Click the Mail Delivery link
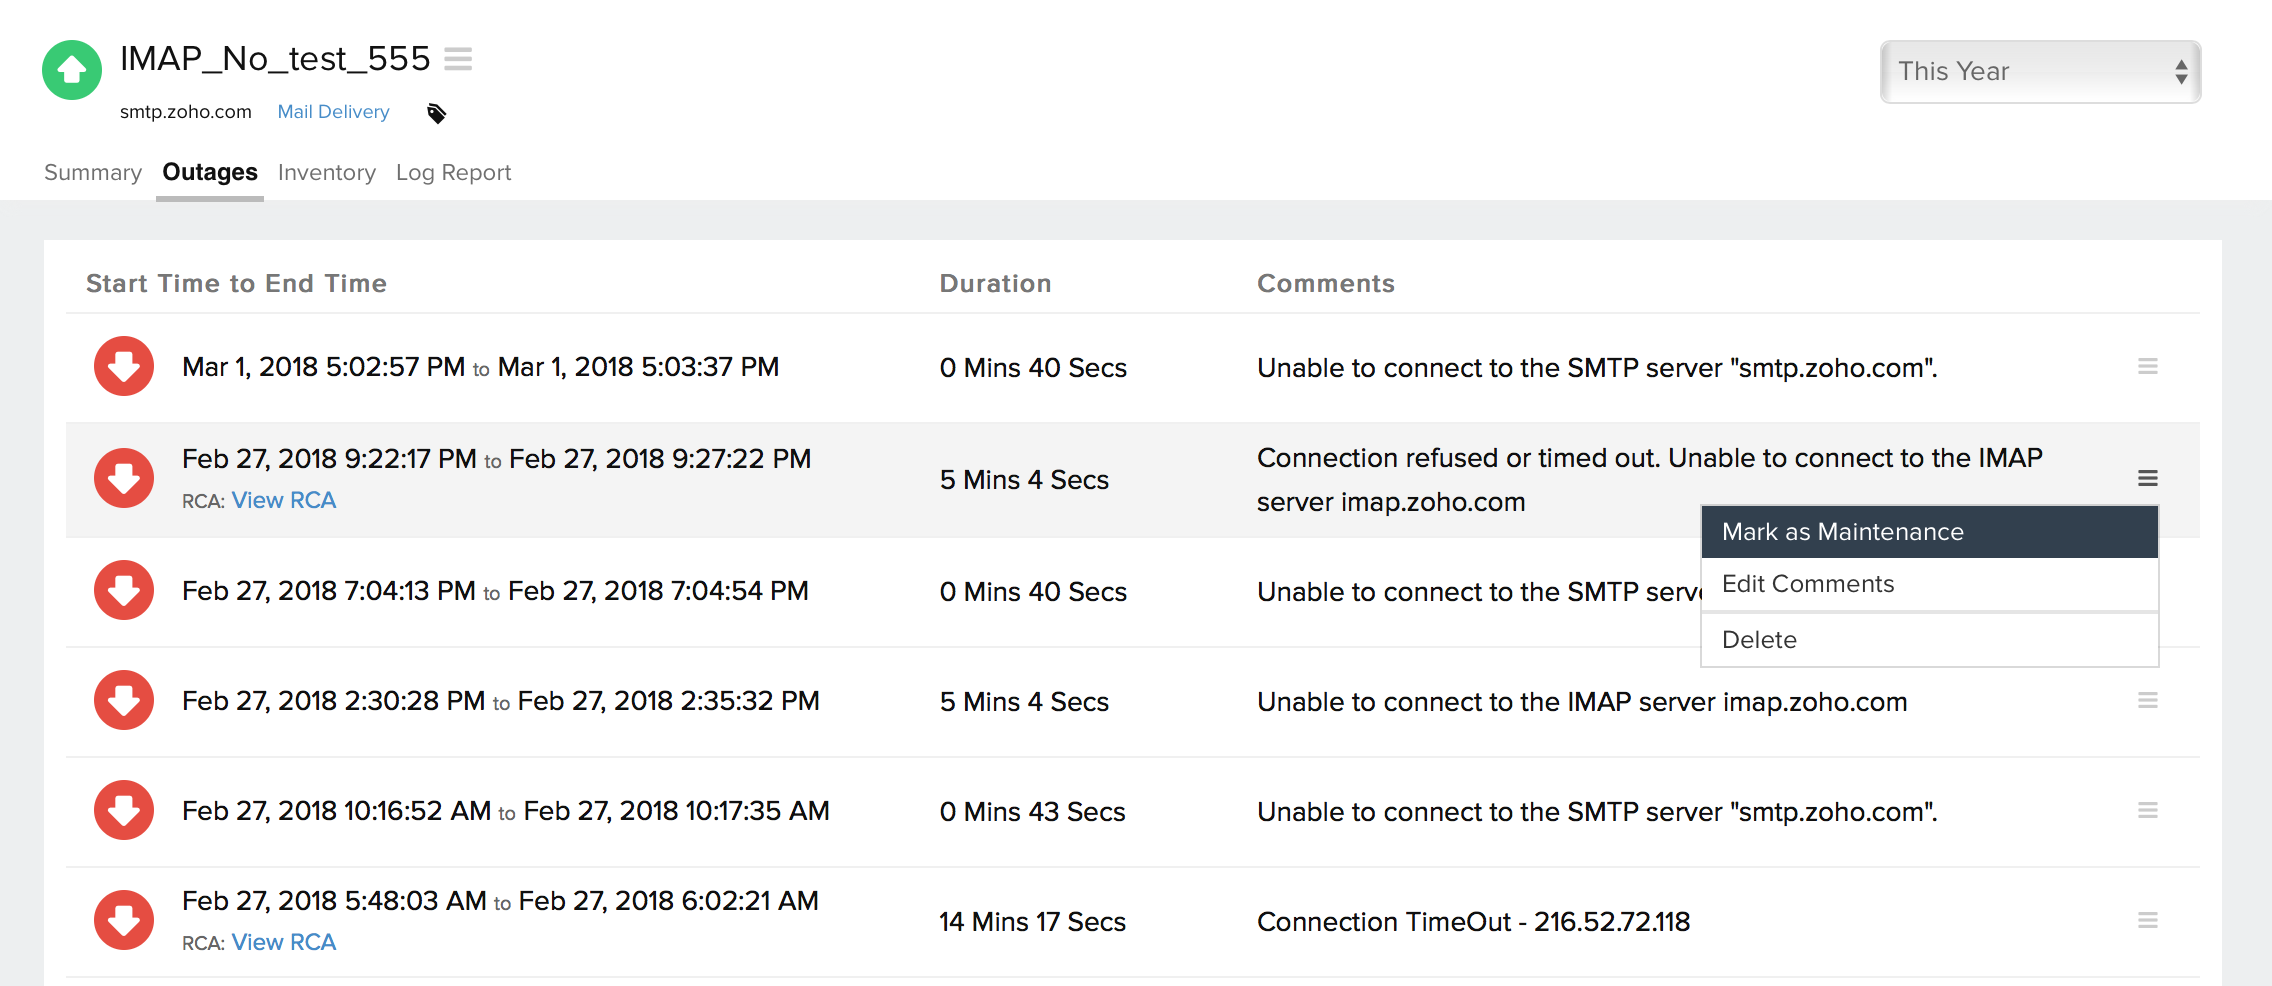Image resolution: width=2272 pixels, height=986 pixels. coord(333,112)
